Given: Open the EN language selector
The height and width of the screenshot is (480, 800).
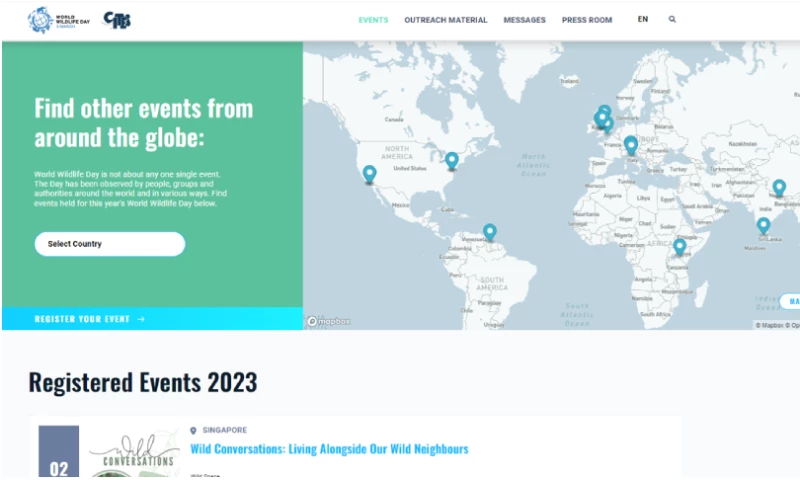Looking at the screenshot, I should (x=642, y=19).
